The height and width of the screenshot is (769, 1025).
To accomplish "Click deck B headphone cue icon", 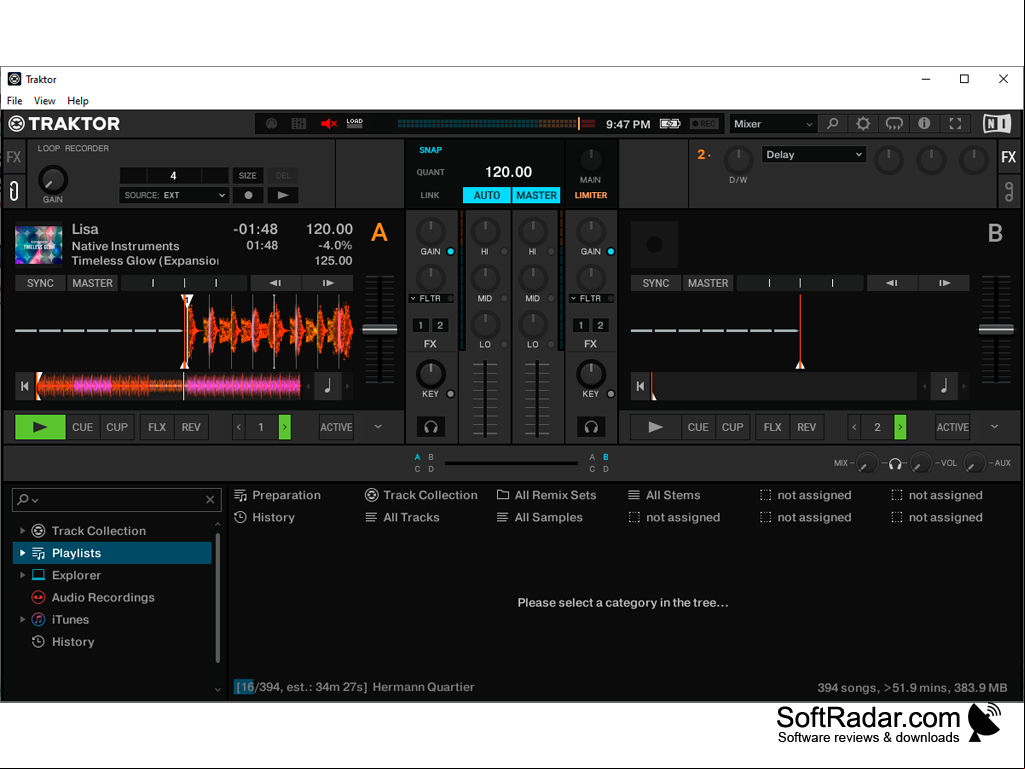I will coord(591,427).
